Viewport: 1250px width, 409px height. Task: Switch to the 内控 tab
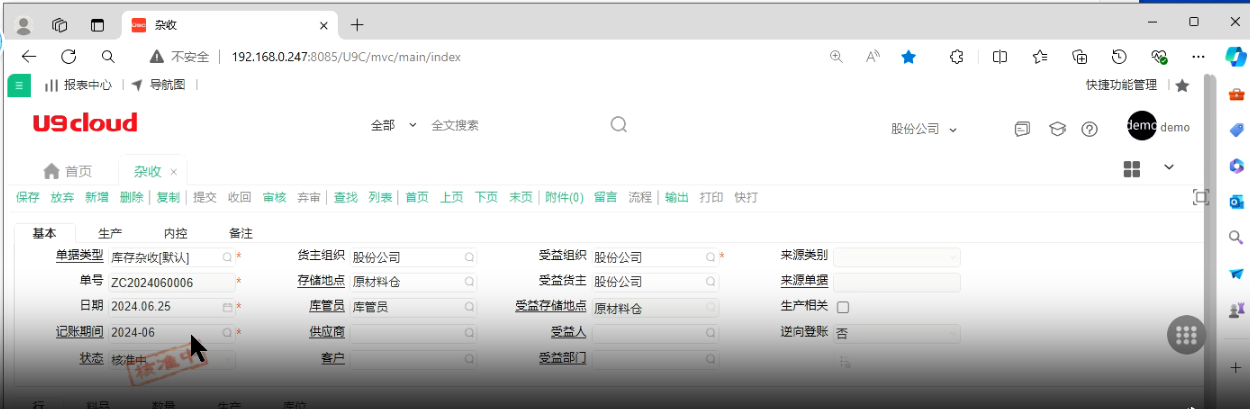(175, 233)
